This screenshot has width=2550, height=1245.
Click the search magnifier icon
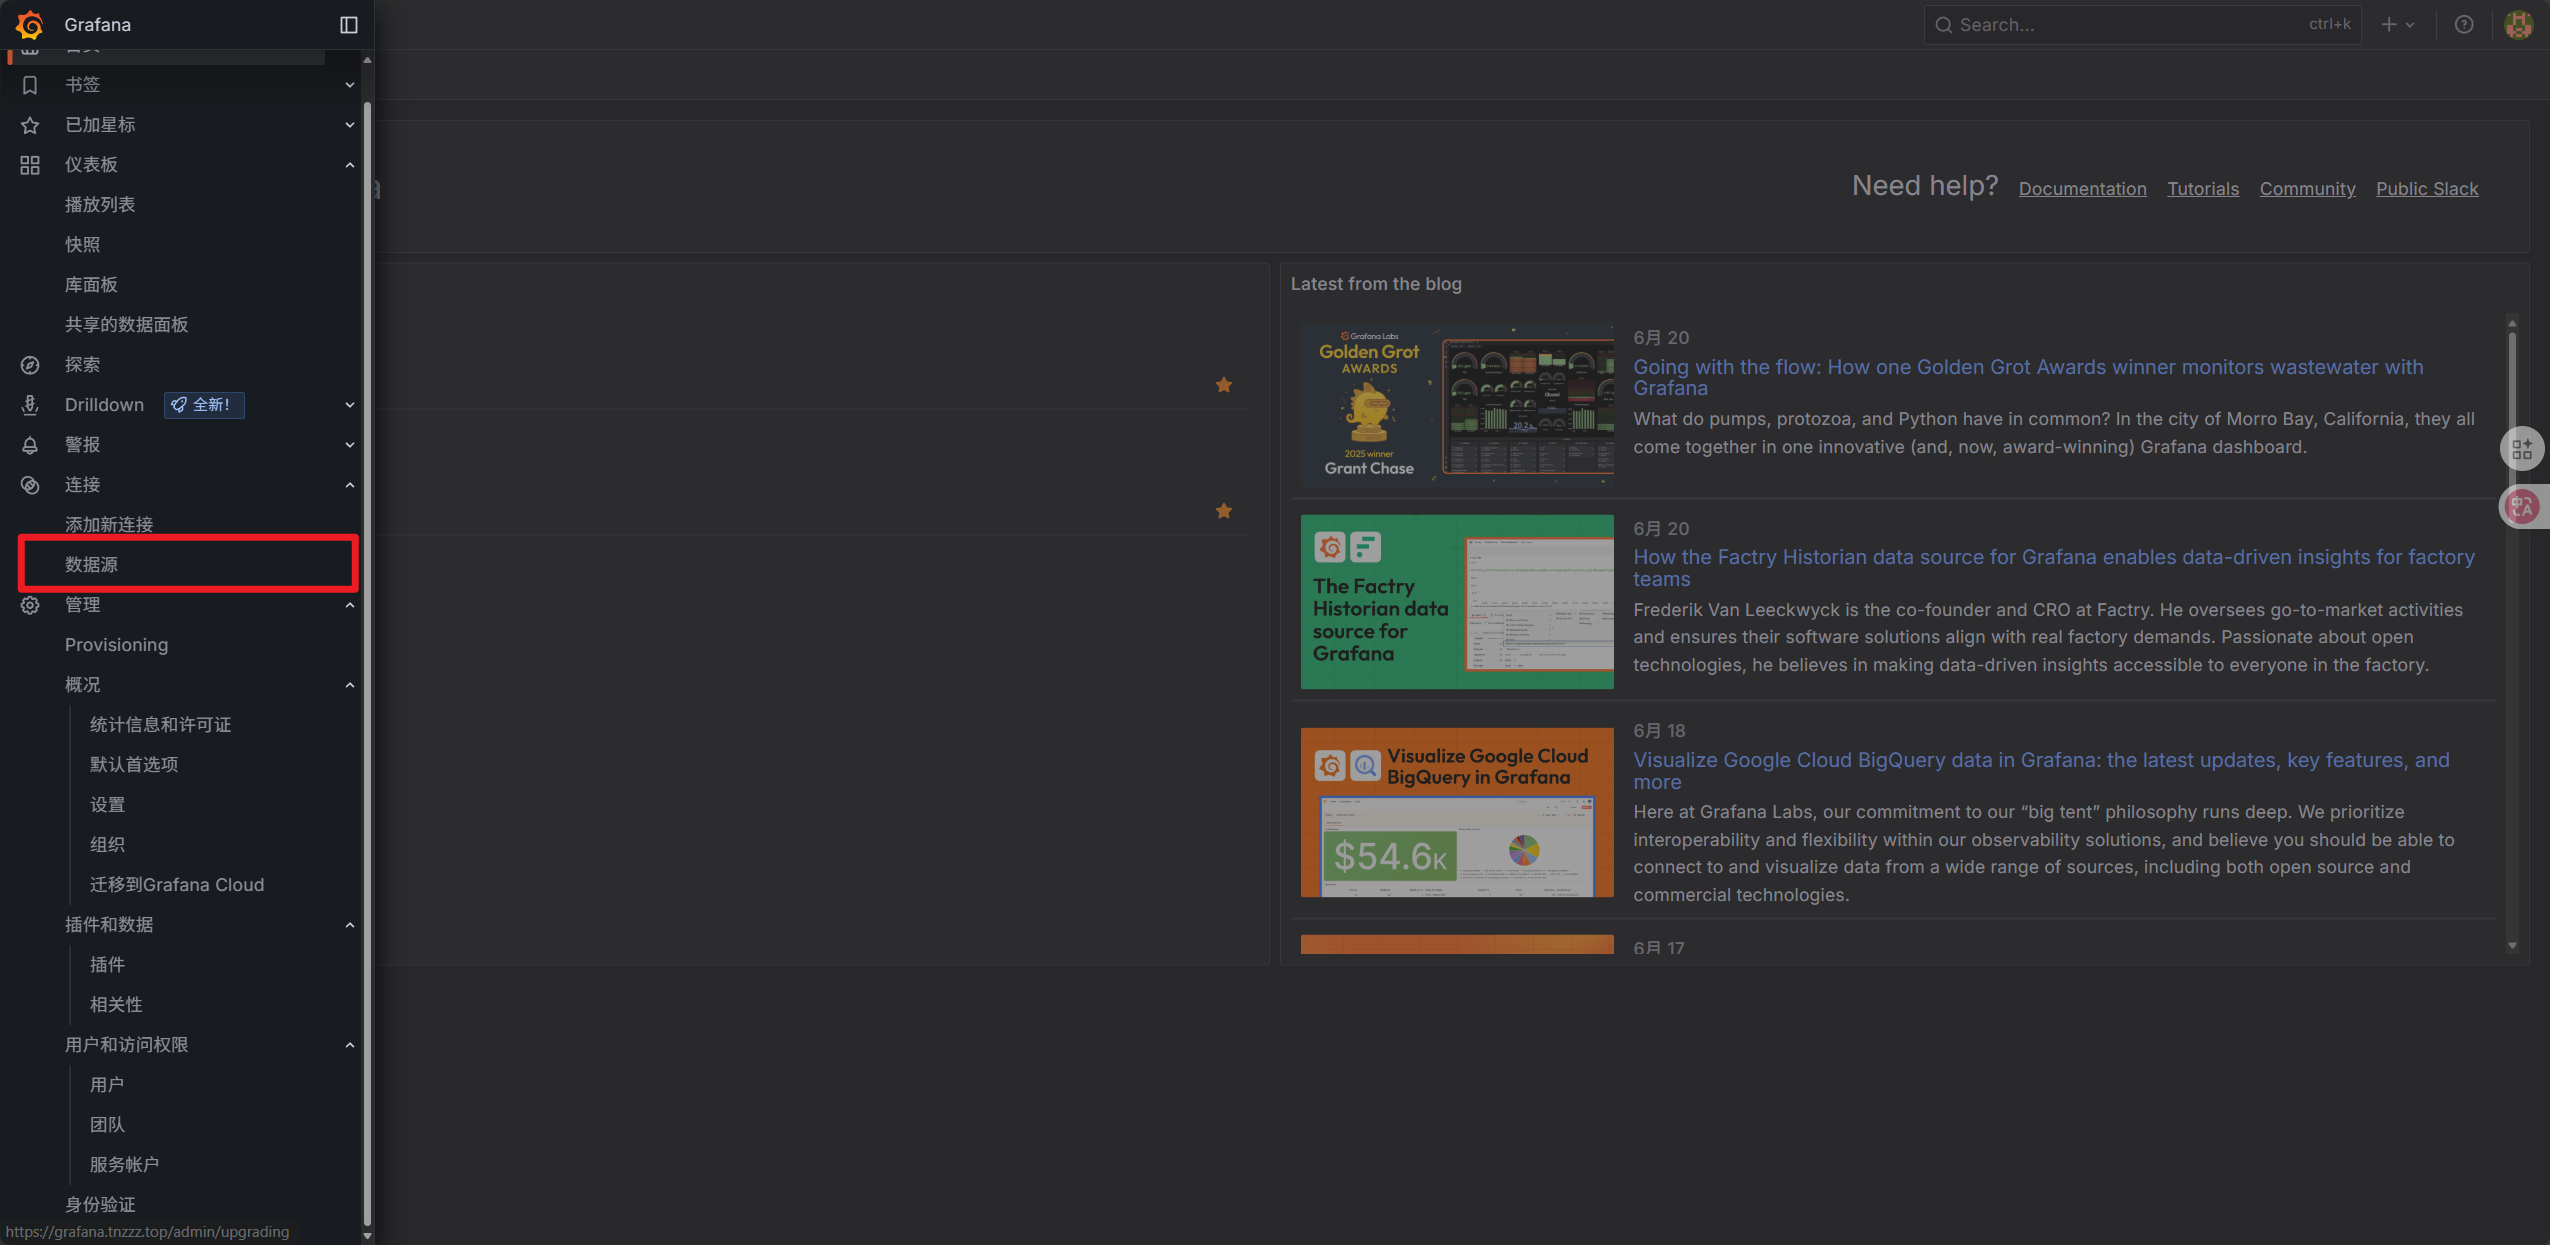pos(1944,25)
